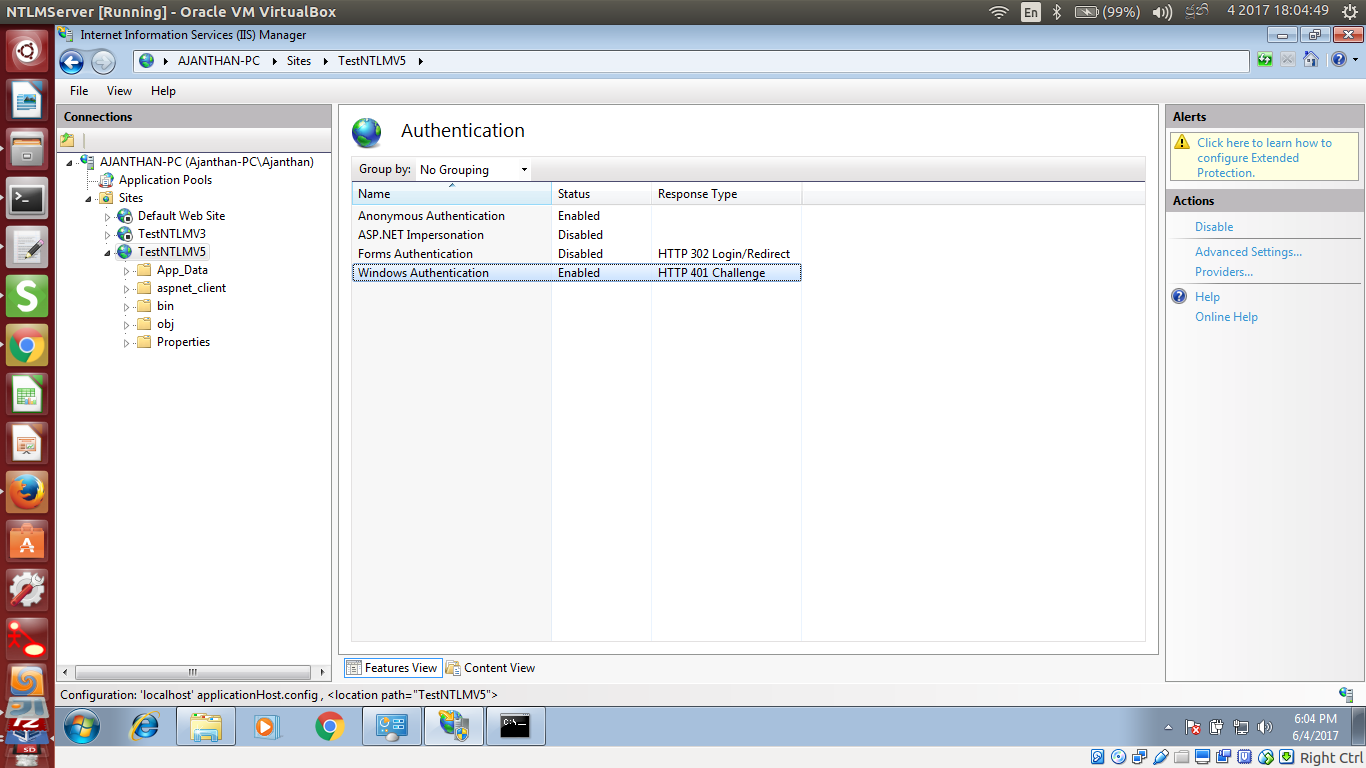Click the network icon in the Windows tray
This screenshot has height=768, width=1366.
(x=1241, y=727)
